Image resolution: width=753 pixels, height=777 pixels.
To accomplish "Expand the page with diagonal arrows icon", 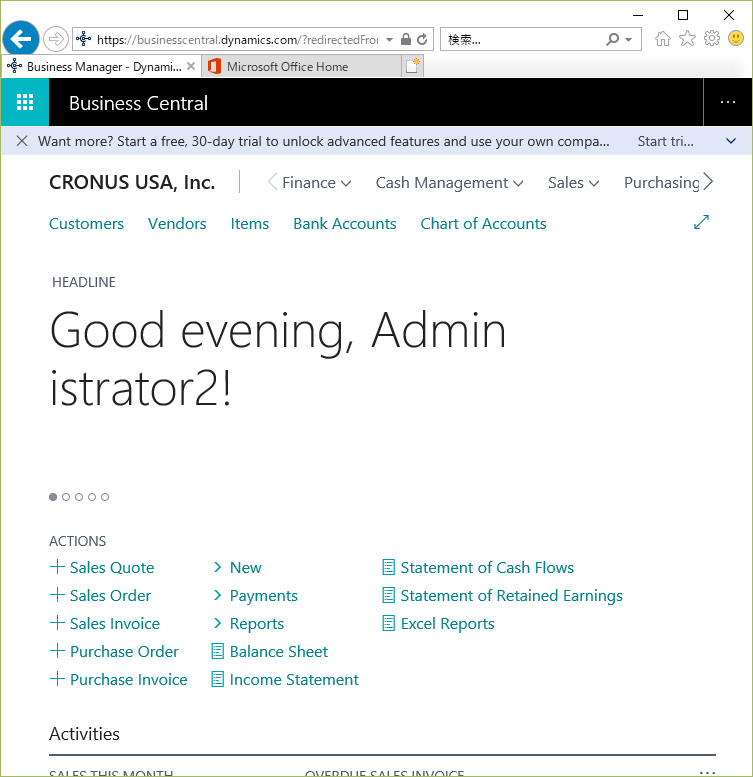I will (701, 222).
